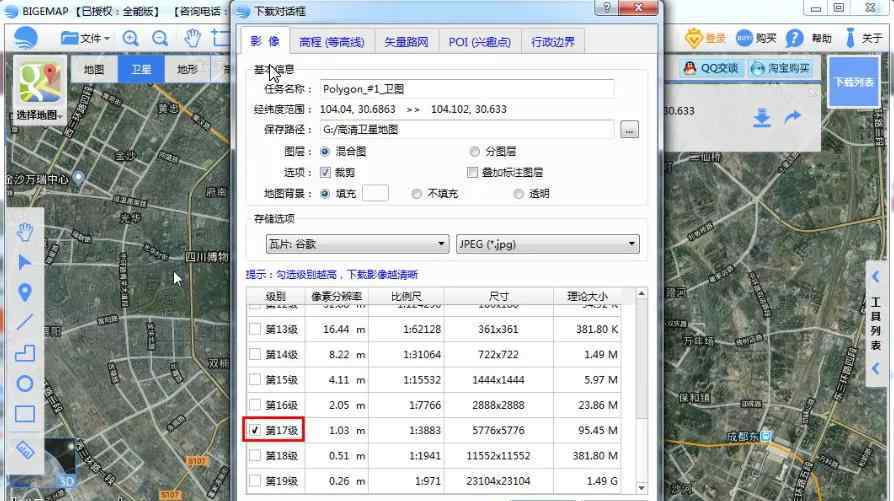
Task: Check the 第15级 level checkbox
Action: click(x=255, y=379)
